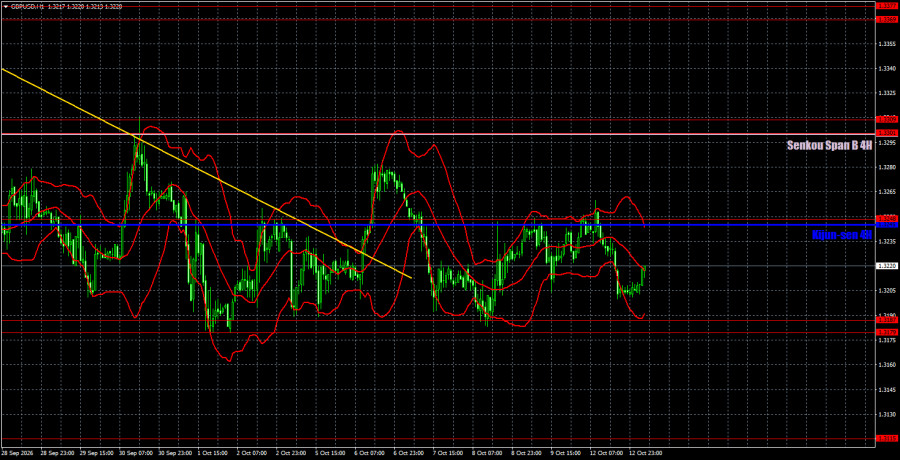Viewport: 900px width, 460px height.
Task: Click the 7 Oct 15:00 time label
Action: pos(449,453)
